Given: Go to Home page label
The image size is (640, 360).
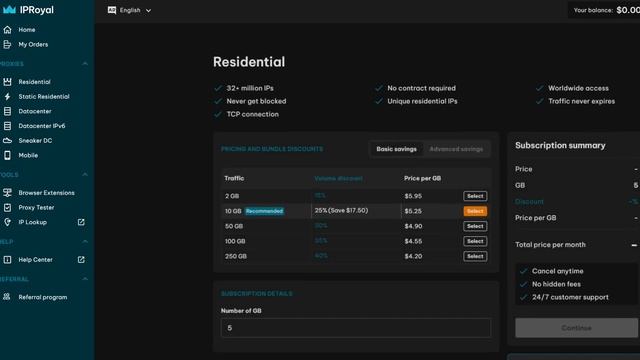Looking at the screenshot, I should click(27, 30).
